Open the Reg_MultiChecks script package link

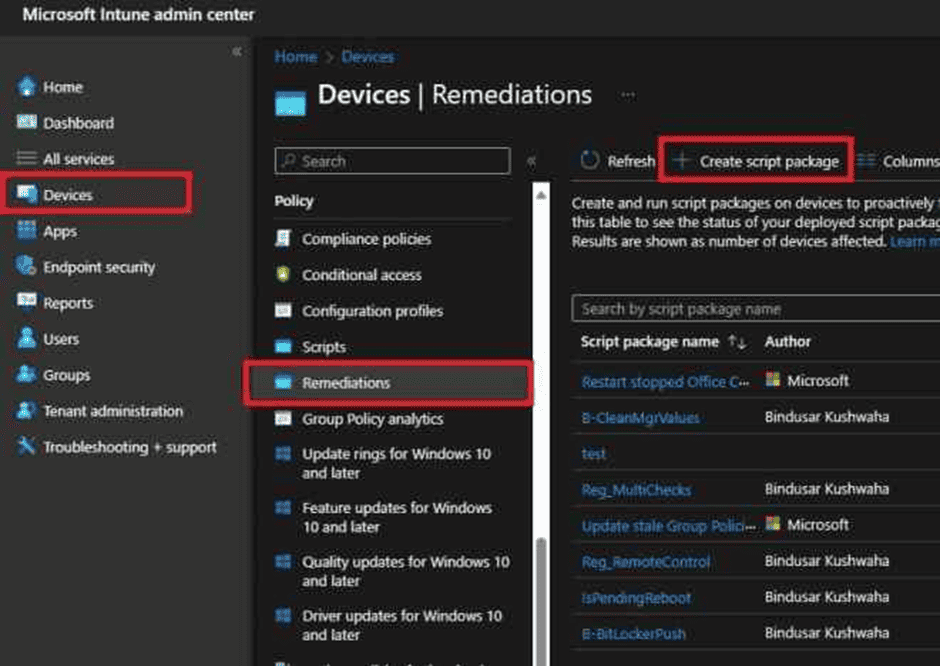(x=636, y=490)
